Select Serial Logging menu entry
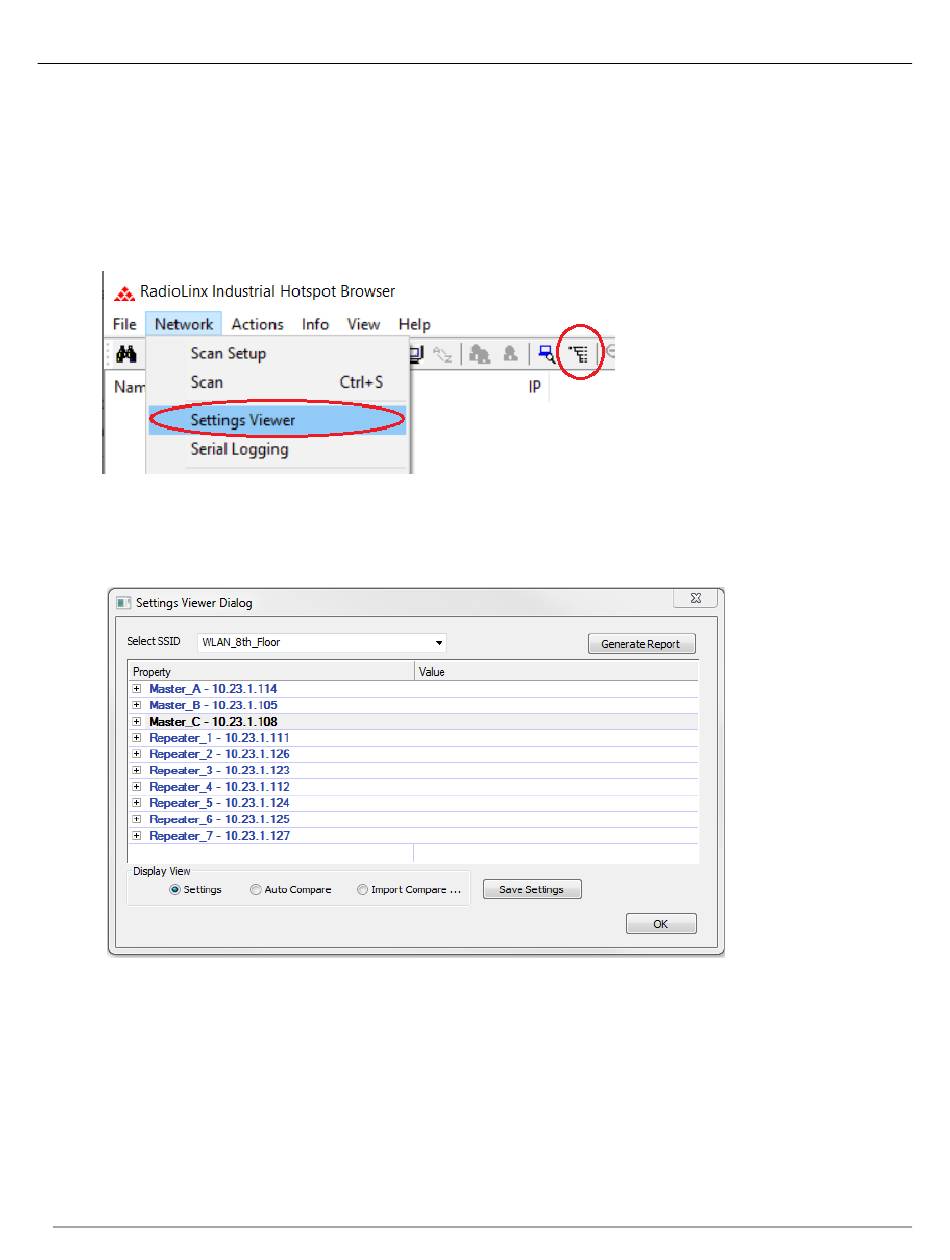Viewport: 950px width, 1260px height. (x=278, y=449)
